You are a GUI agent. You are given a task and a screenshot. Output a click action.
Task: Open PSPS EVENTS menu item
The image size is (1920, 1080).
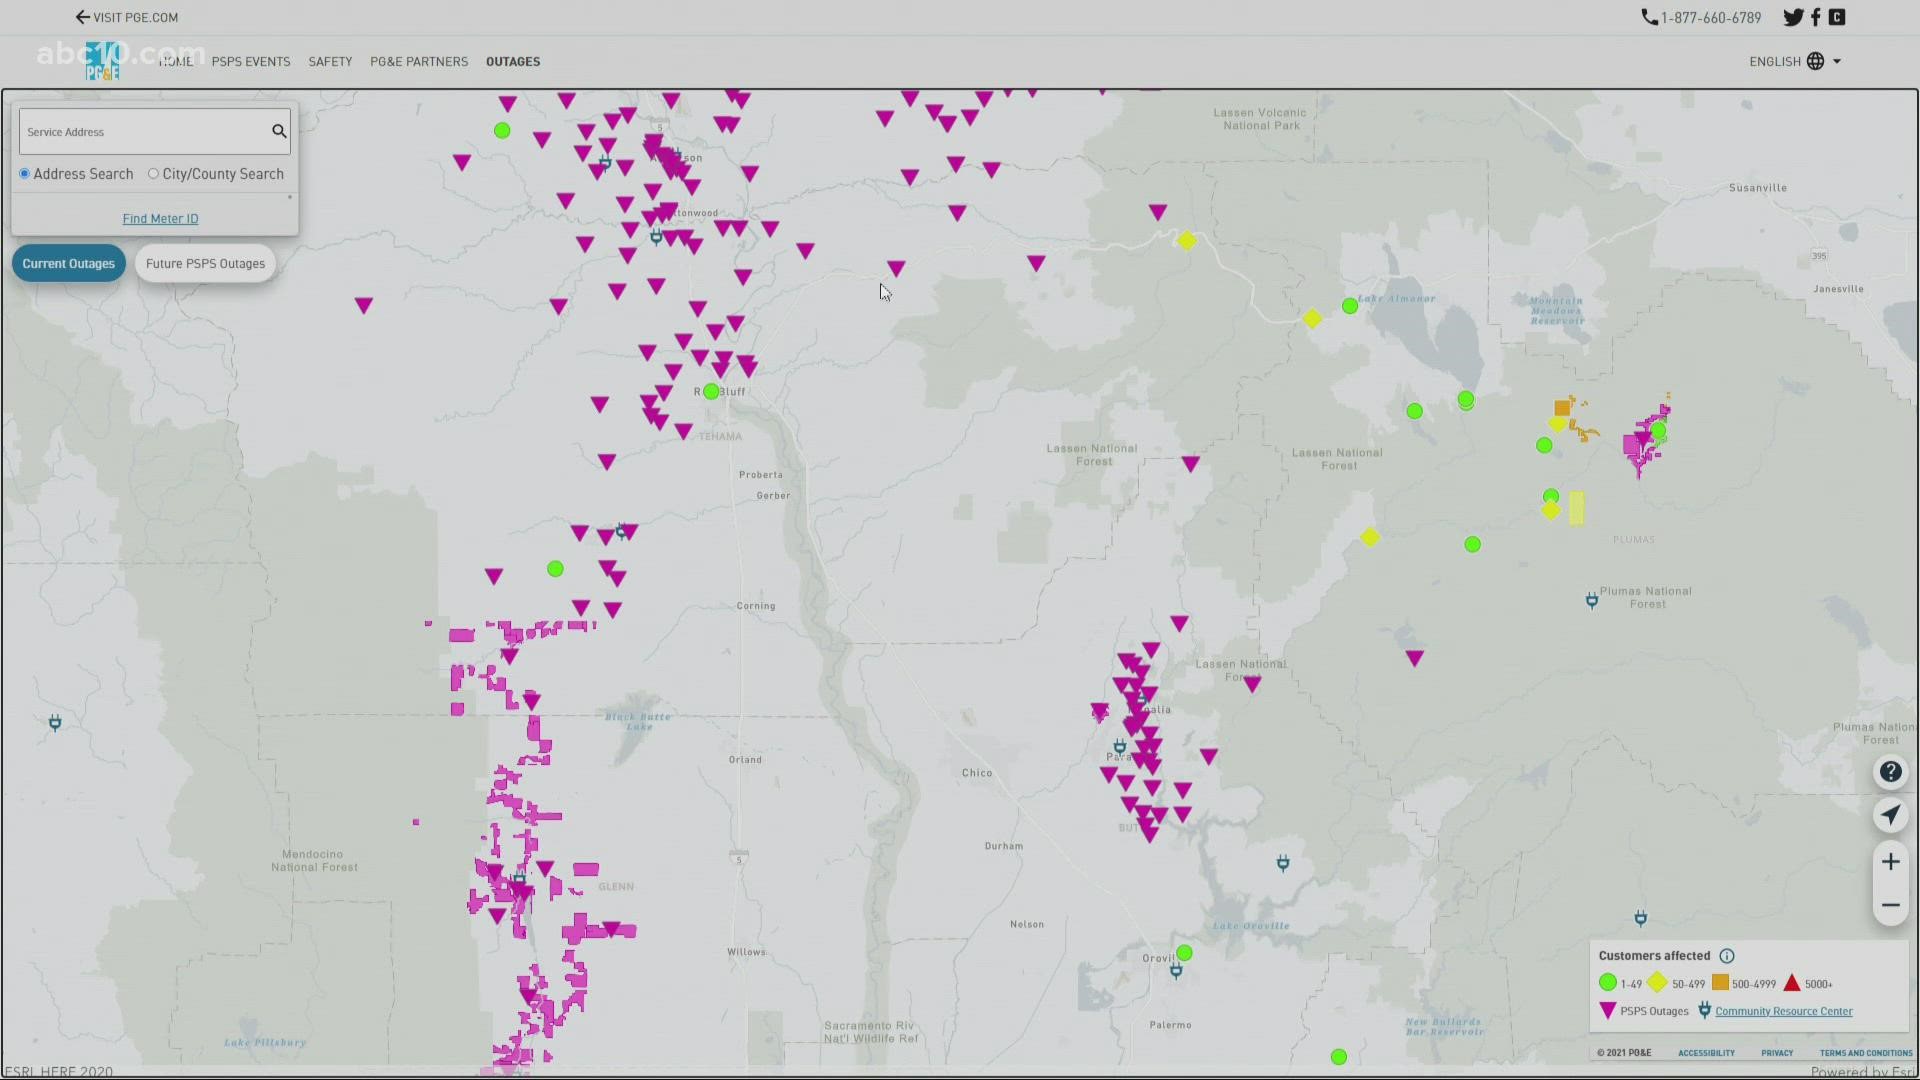251,61
